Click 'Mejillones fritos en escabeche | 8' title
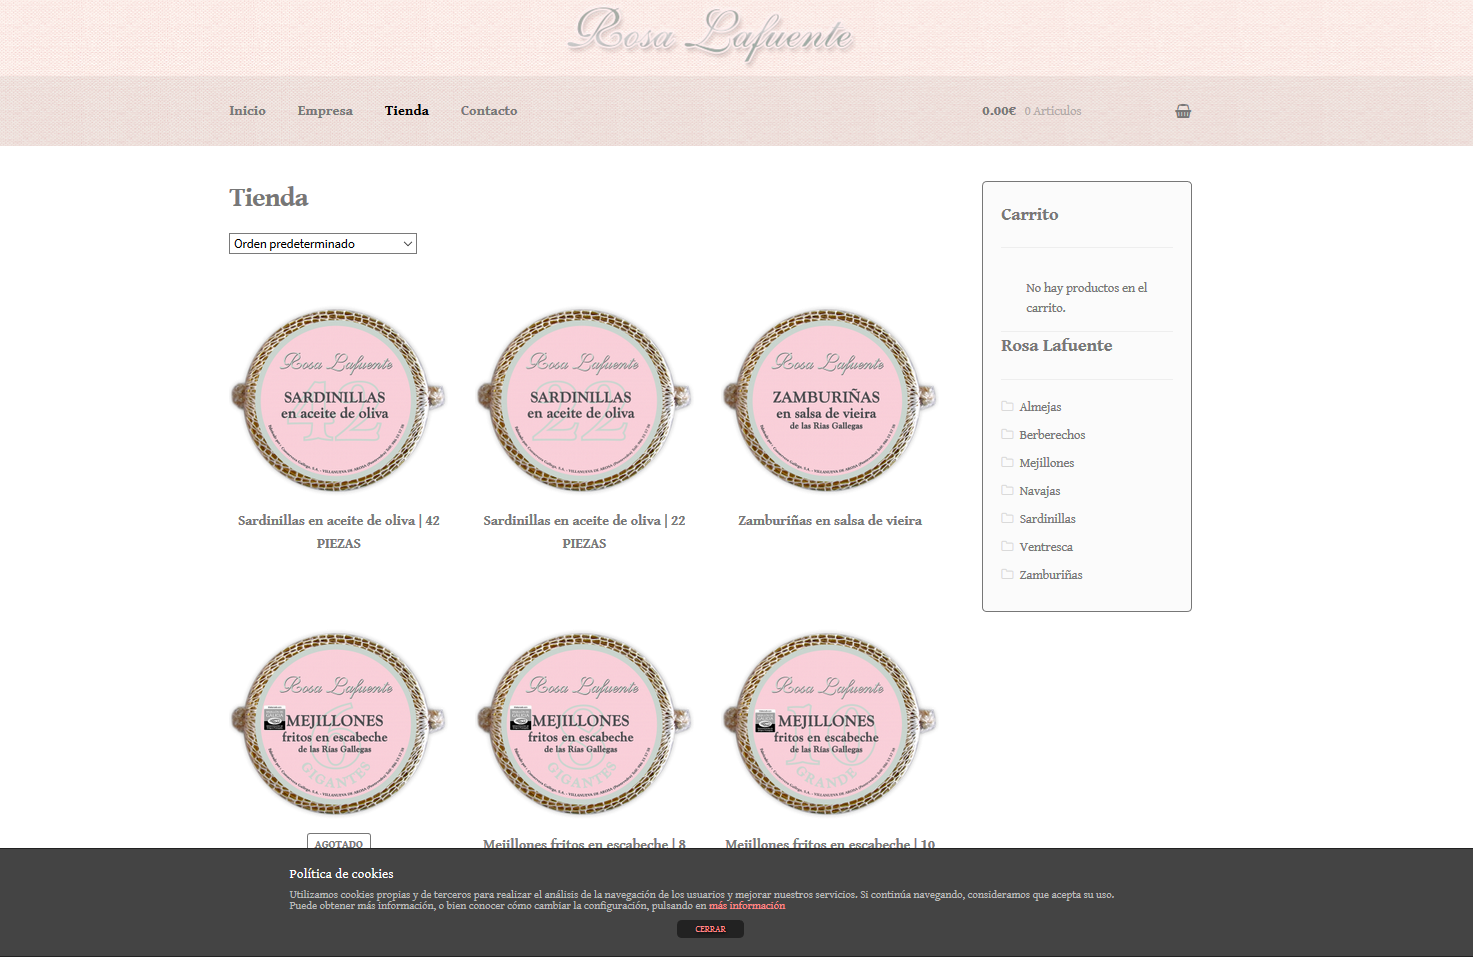 [x=584, y=843]
